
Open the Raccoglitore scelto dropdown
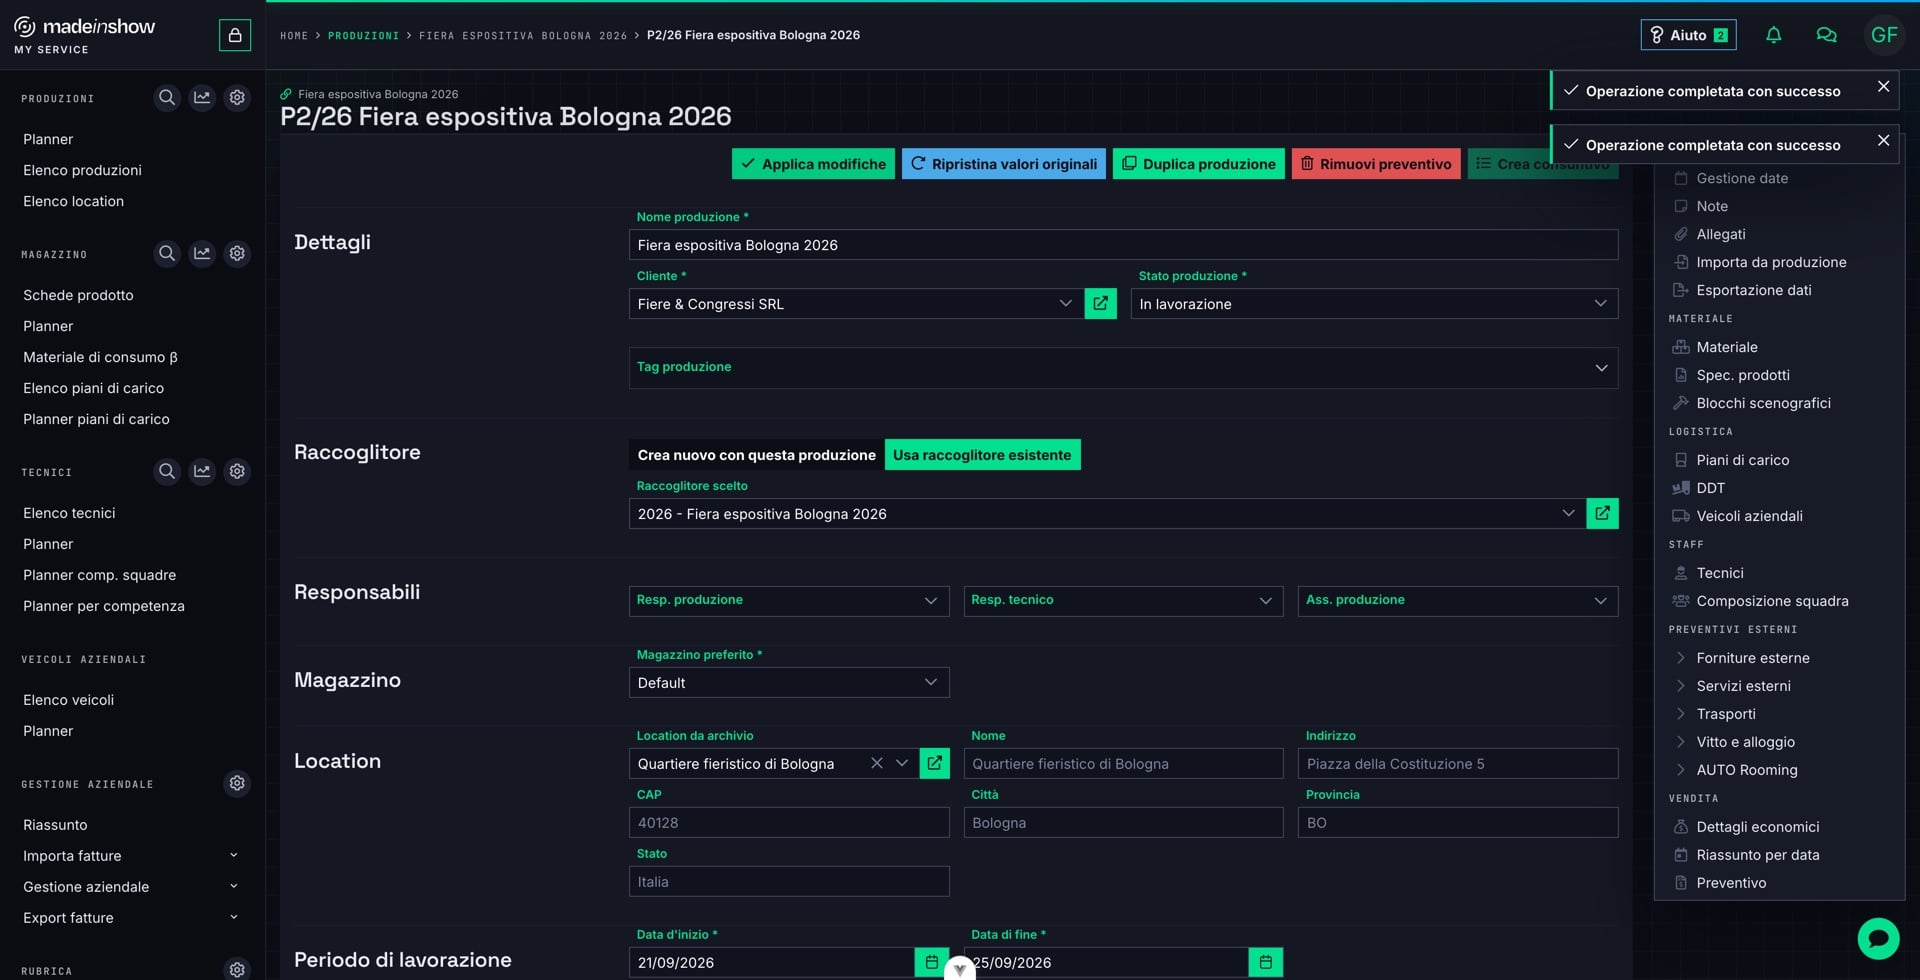tap(1107, 514)
